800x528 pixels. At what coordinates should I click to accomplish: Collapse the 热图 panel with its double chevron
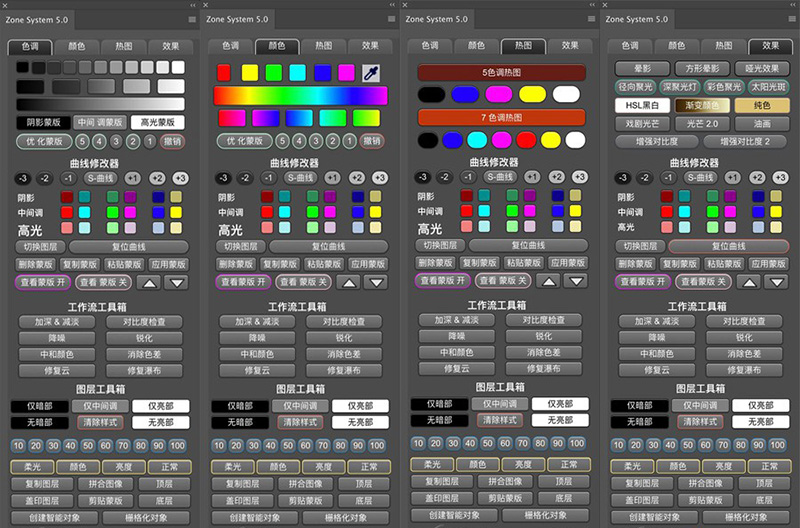(x=592, y=5)
